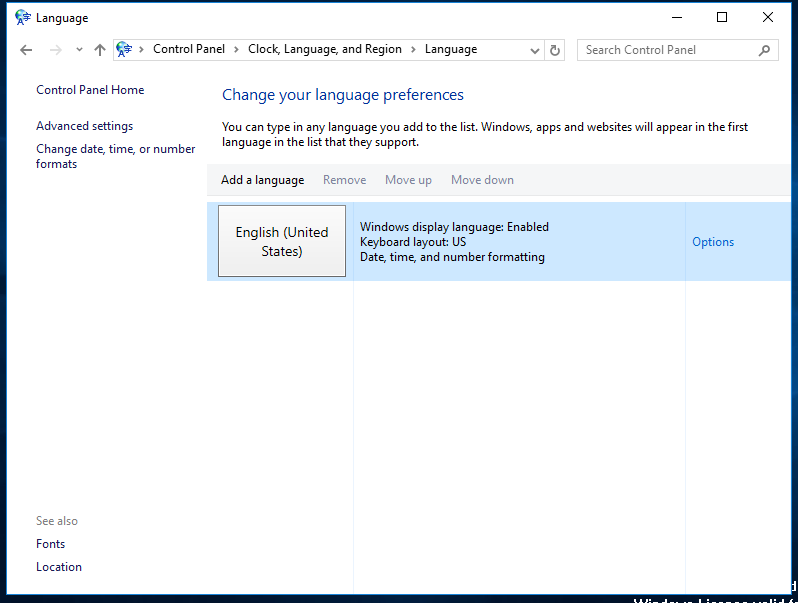This screenshot has width=798, height=603.
Task: Select the Language breadcrumb segment
Action: point(451,49)
